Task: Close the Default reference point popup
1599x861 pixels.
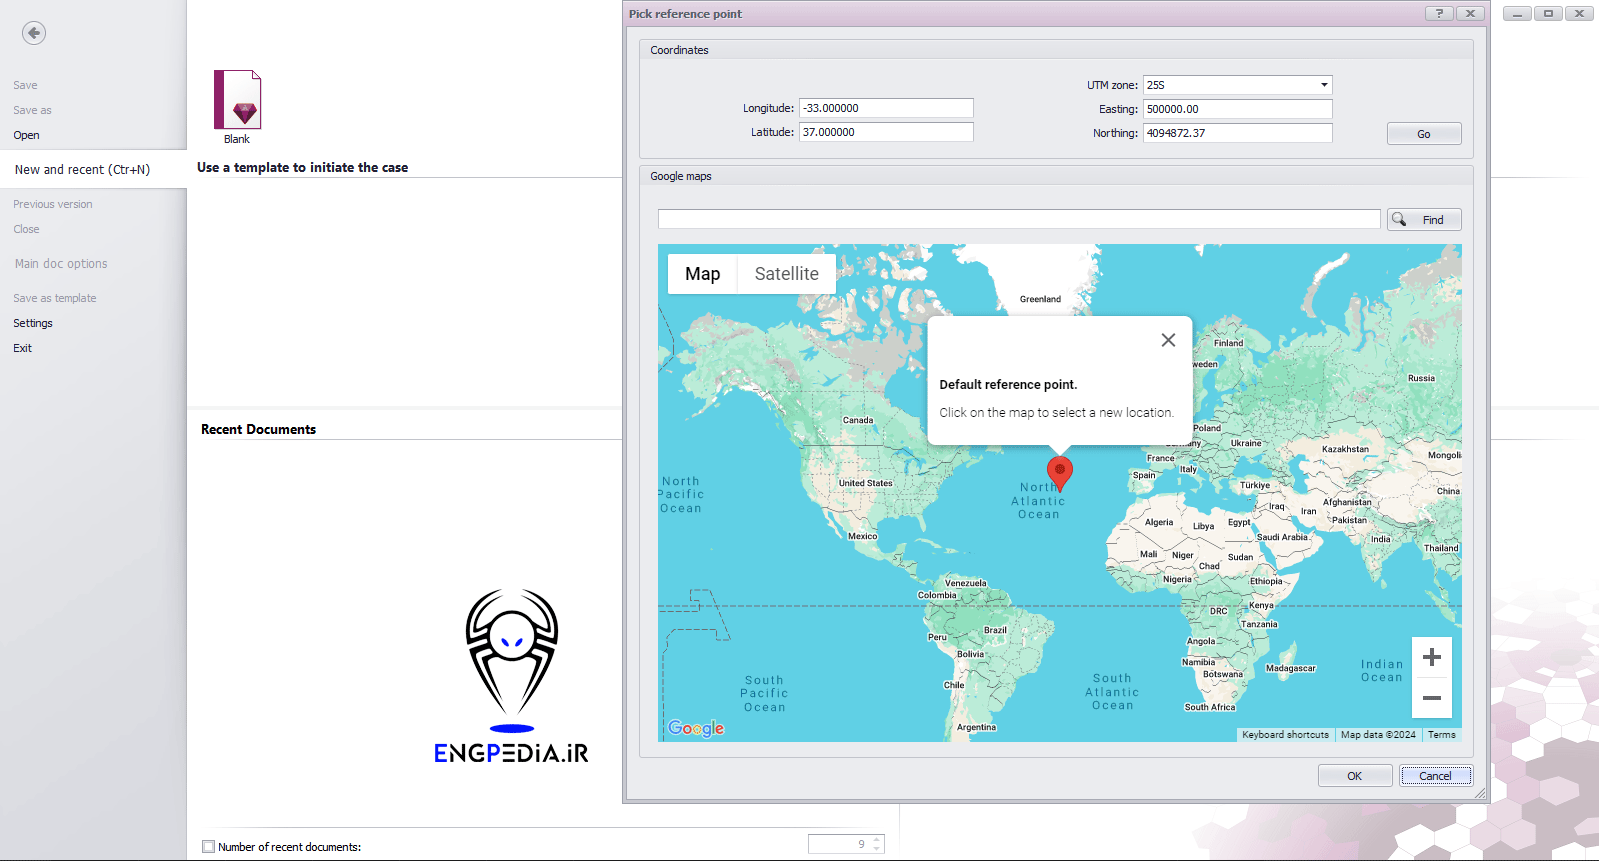Action: coord(1167,340)
